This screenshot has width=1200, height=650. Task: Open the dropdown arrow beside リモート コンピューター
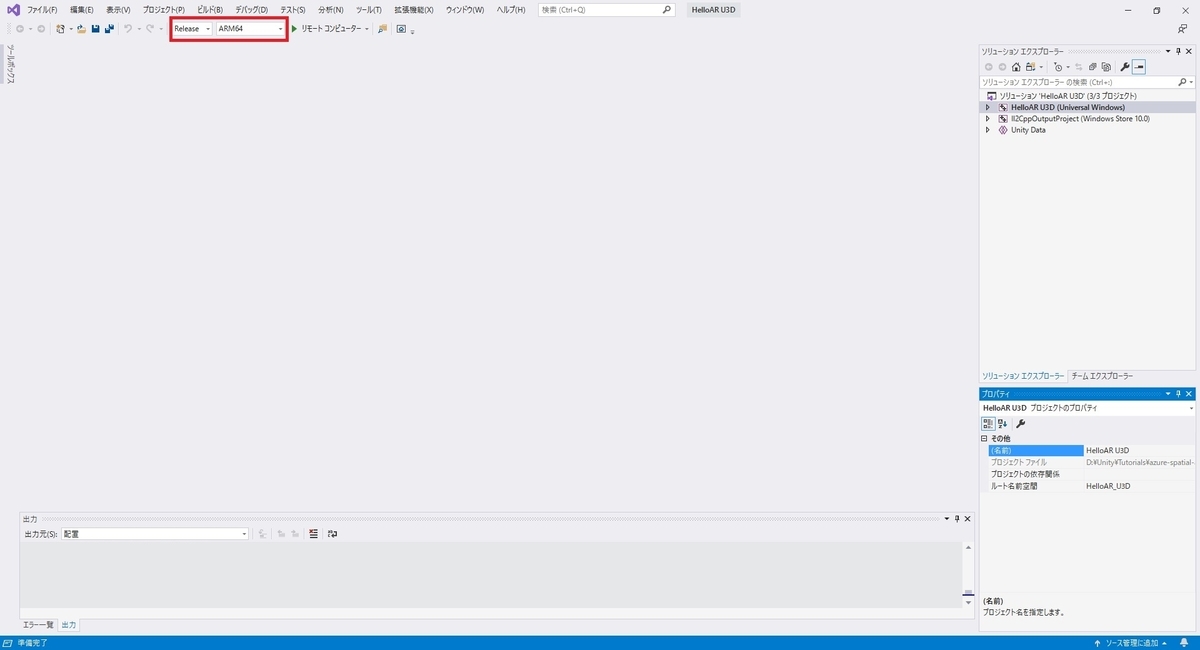[x=367, y=29]
